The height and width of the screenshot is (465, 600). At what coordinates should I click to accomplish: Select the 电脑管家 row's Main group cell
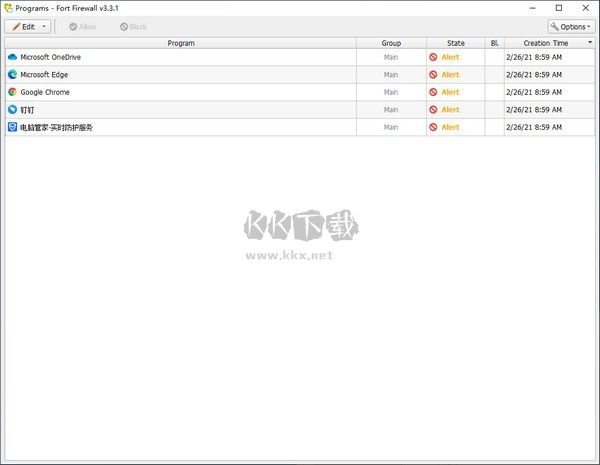tap(391, 127)
